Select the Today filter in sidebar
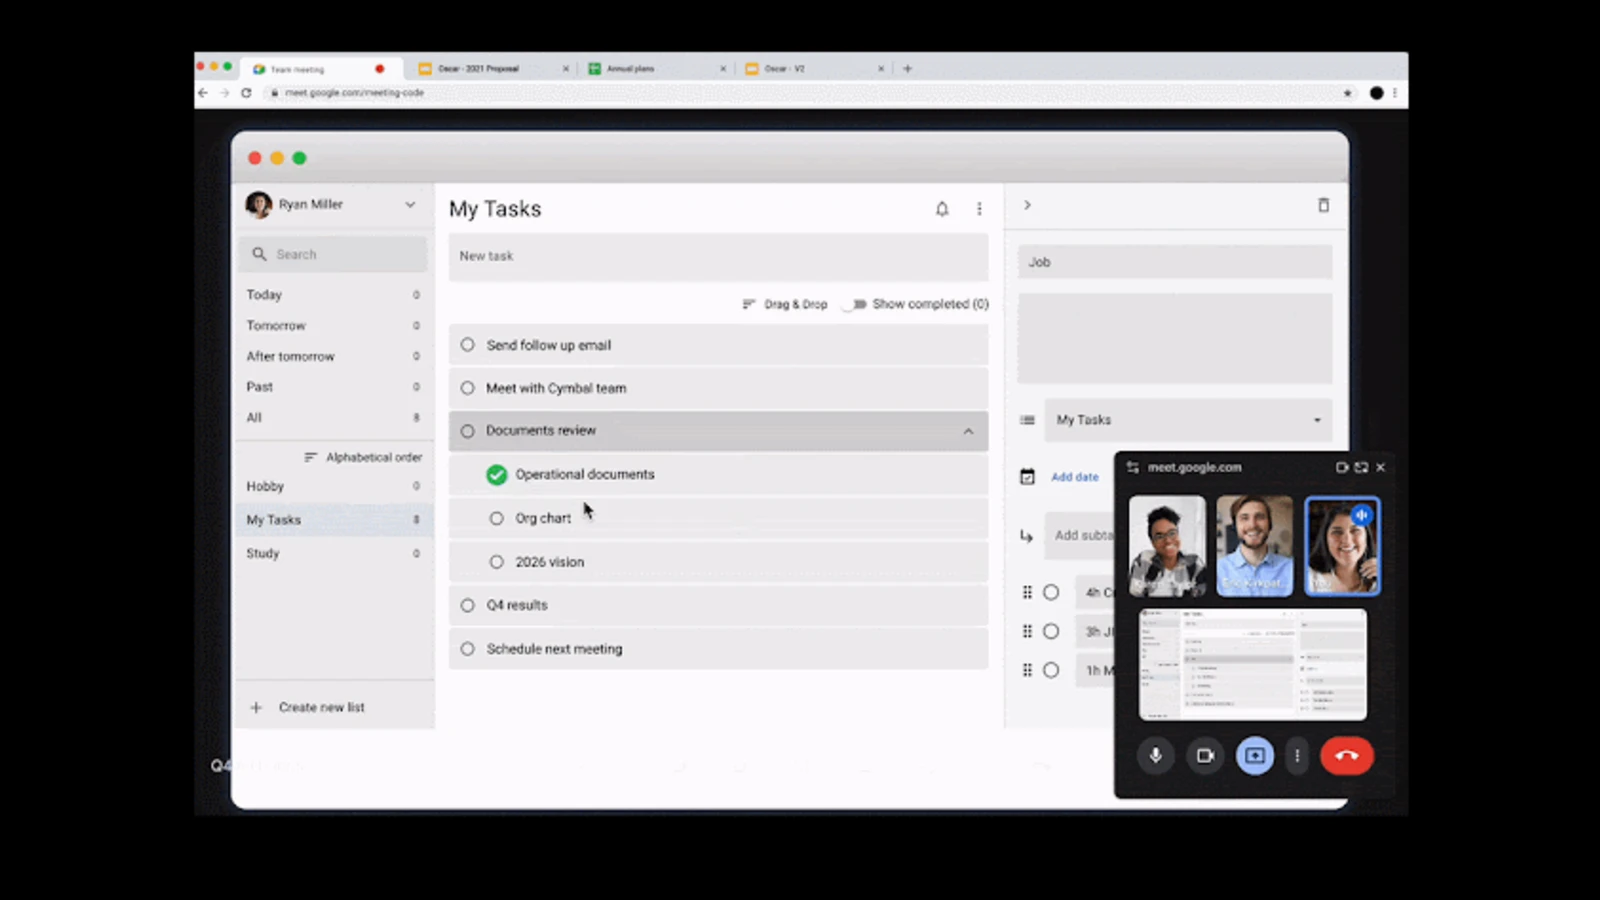Viewport: 1600px width, 900px height. coord(265,295)
